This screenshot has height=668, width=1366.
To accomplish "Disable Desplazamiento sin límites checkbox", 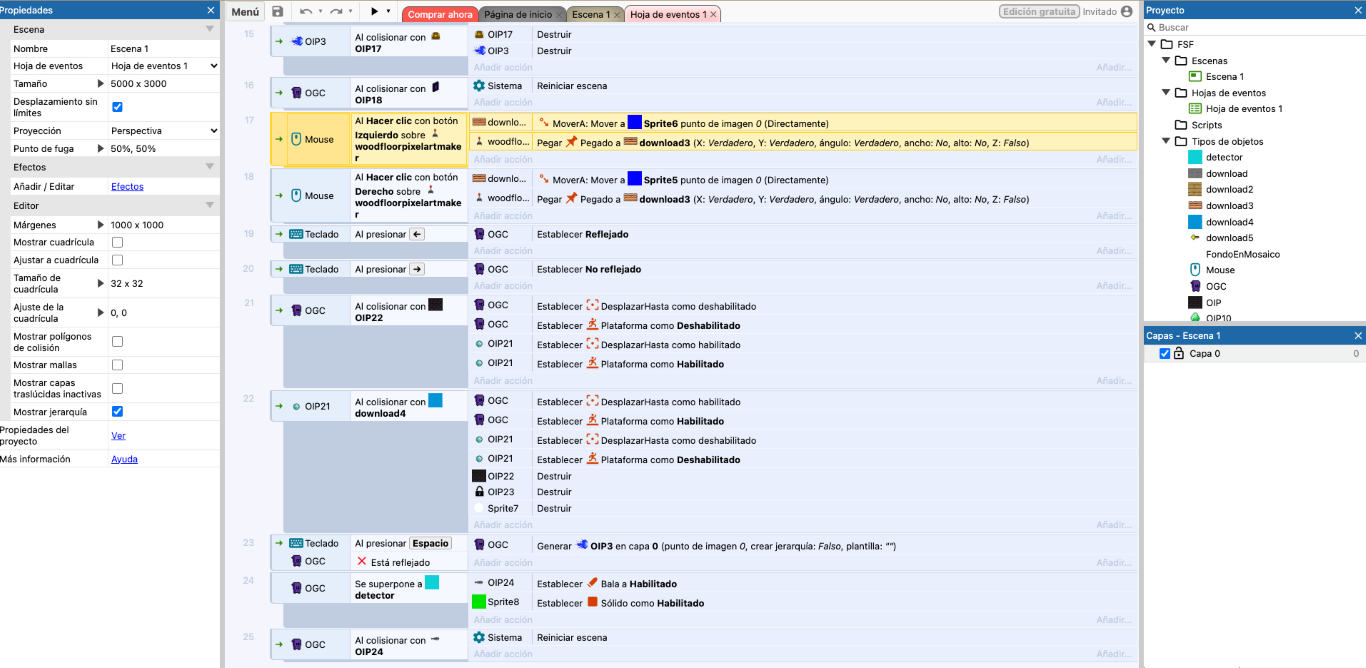I will [117, 107].
